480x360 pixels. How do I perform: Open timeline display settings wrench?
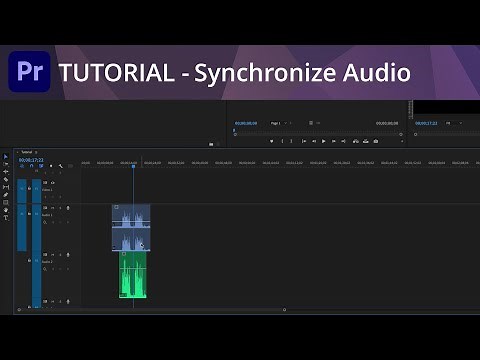pos(60,166)
